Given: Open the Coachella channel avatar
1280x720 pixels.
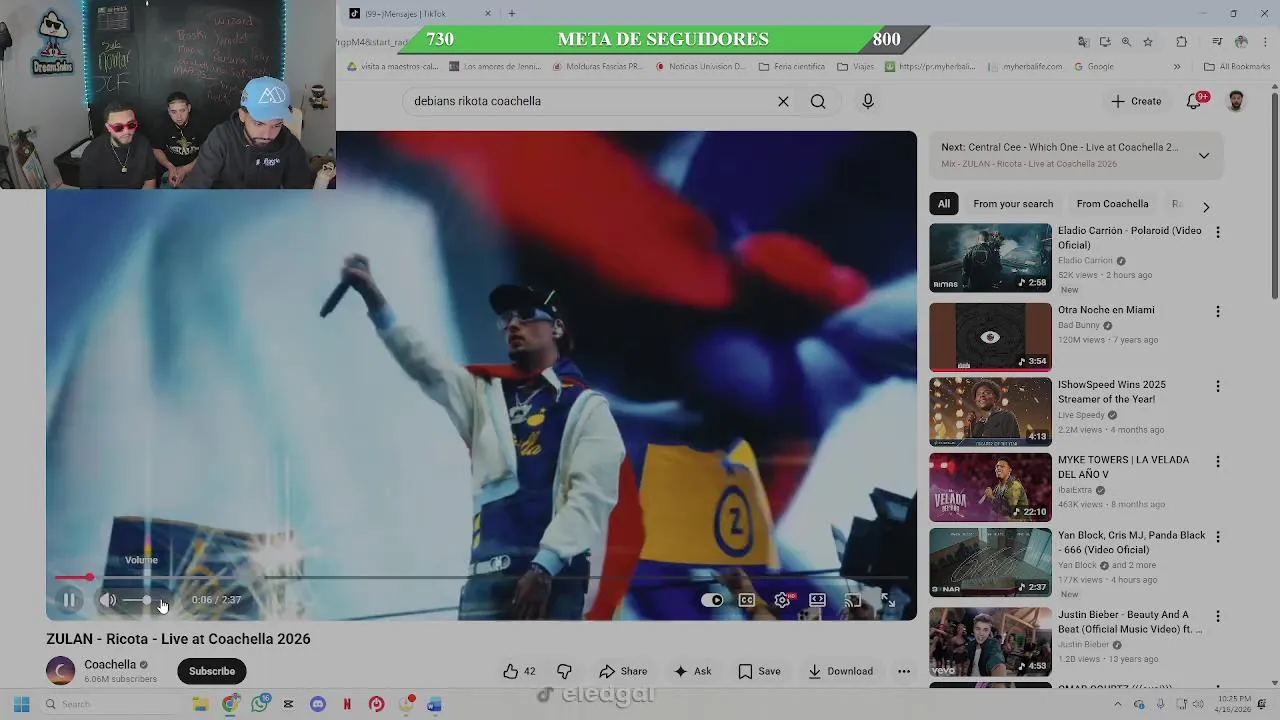Looking at the screenshot, I should (x=60, y=671).
